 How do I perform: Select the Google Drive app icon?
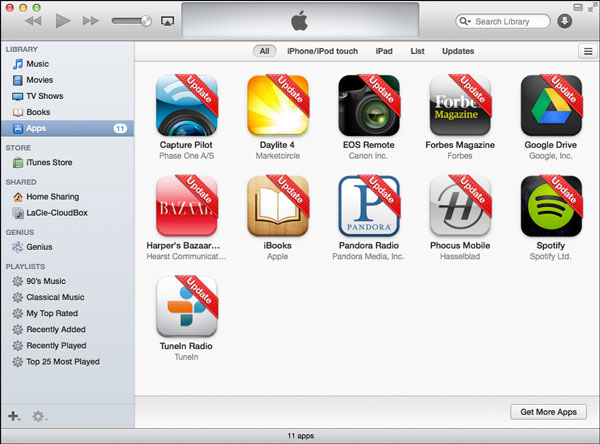551,105
